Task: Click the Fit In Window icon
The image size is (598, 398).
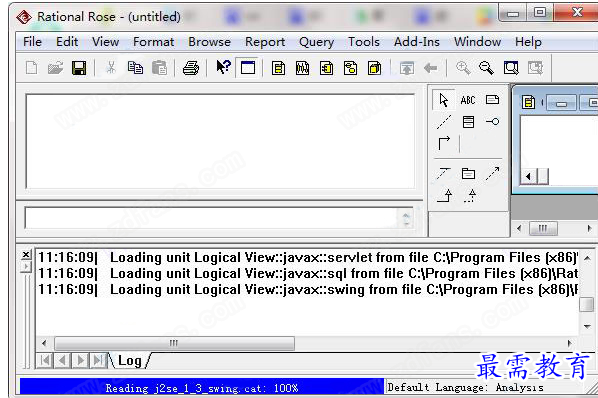Action: click(x=511, y=68)
